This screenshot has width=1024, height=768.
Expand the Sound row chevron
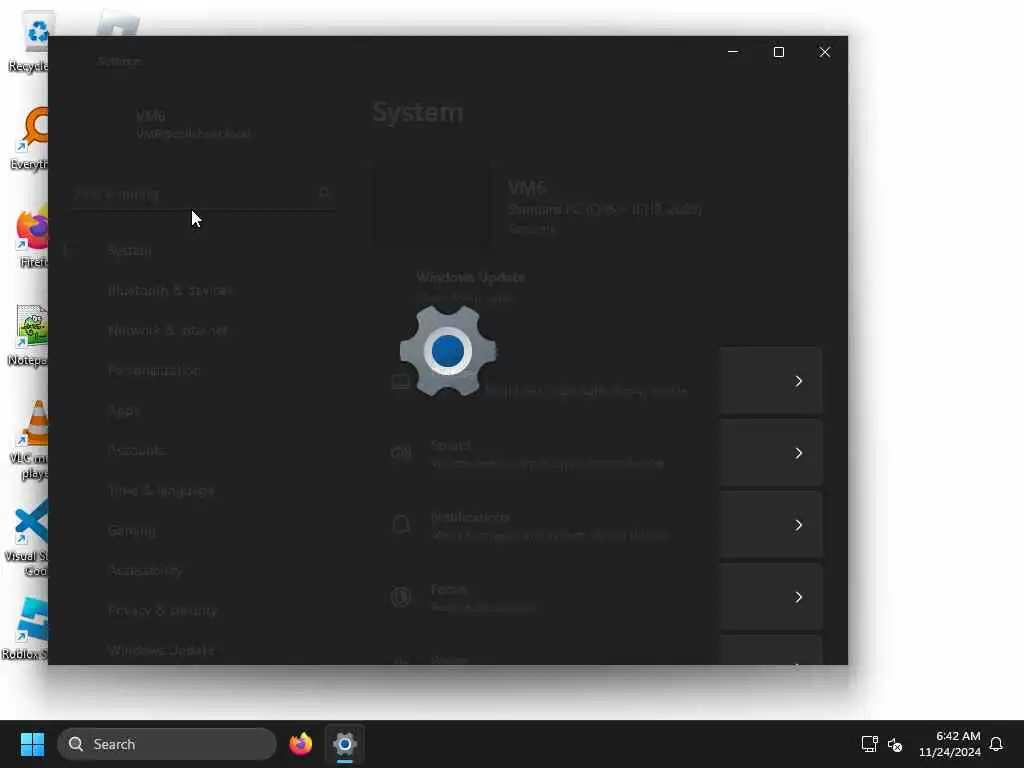[x=798, y=453]
